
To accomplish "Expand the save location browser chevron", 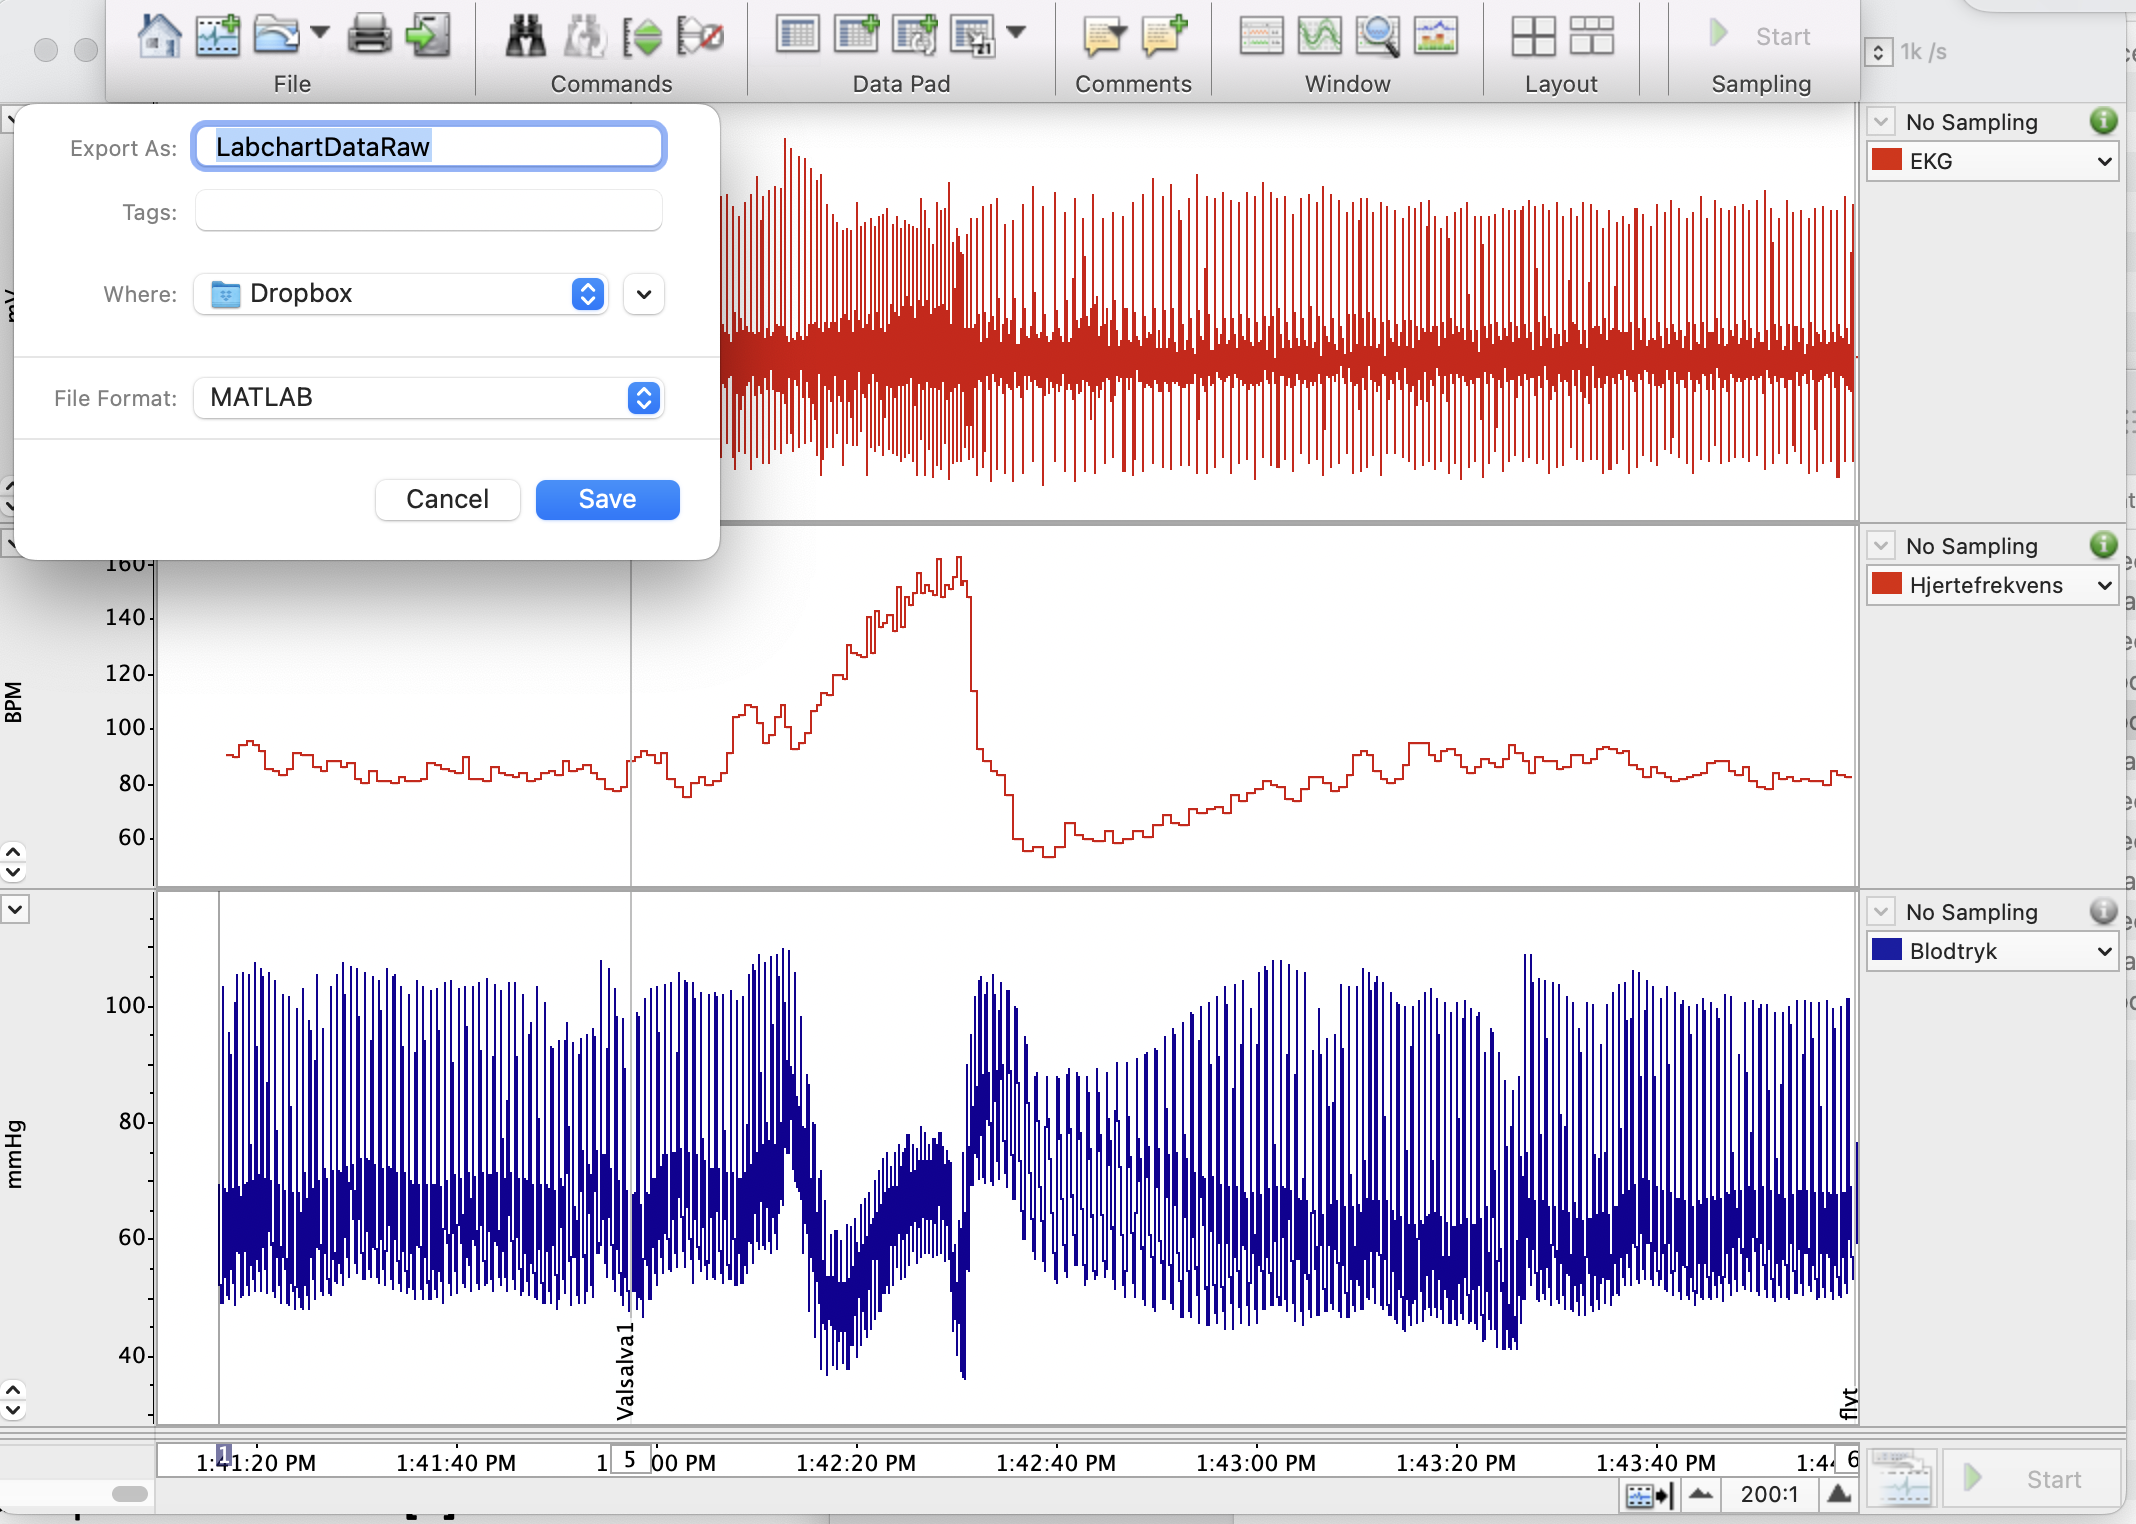I will [x=644, y=294].
